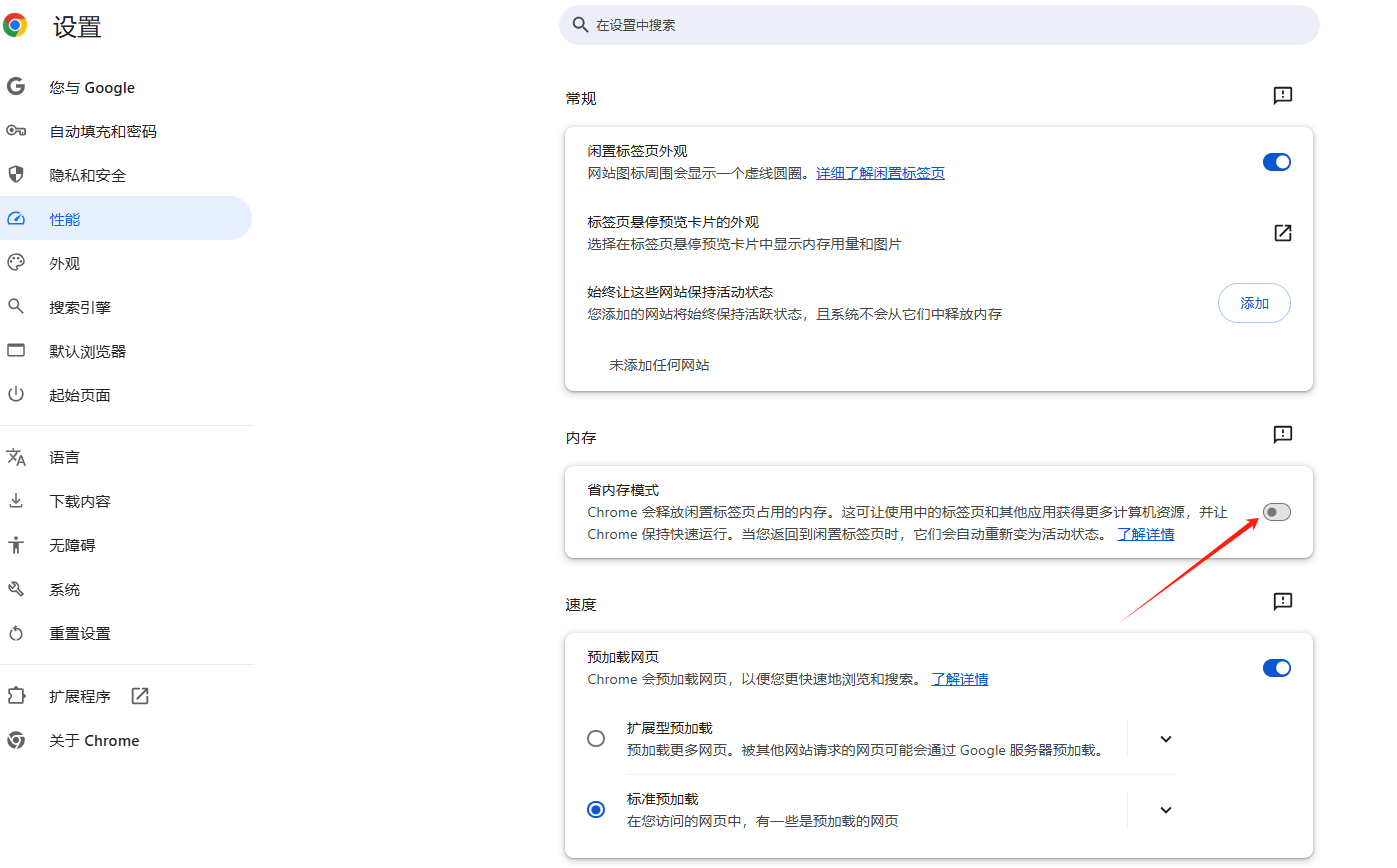1397x868 pixels.
Task: Click the 速度 section heading
Action: point(581,604)
